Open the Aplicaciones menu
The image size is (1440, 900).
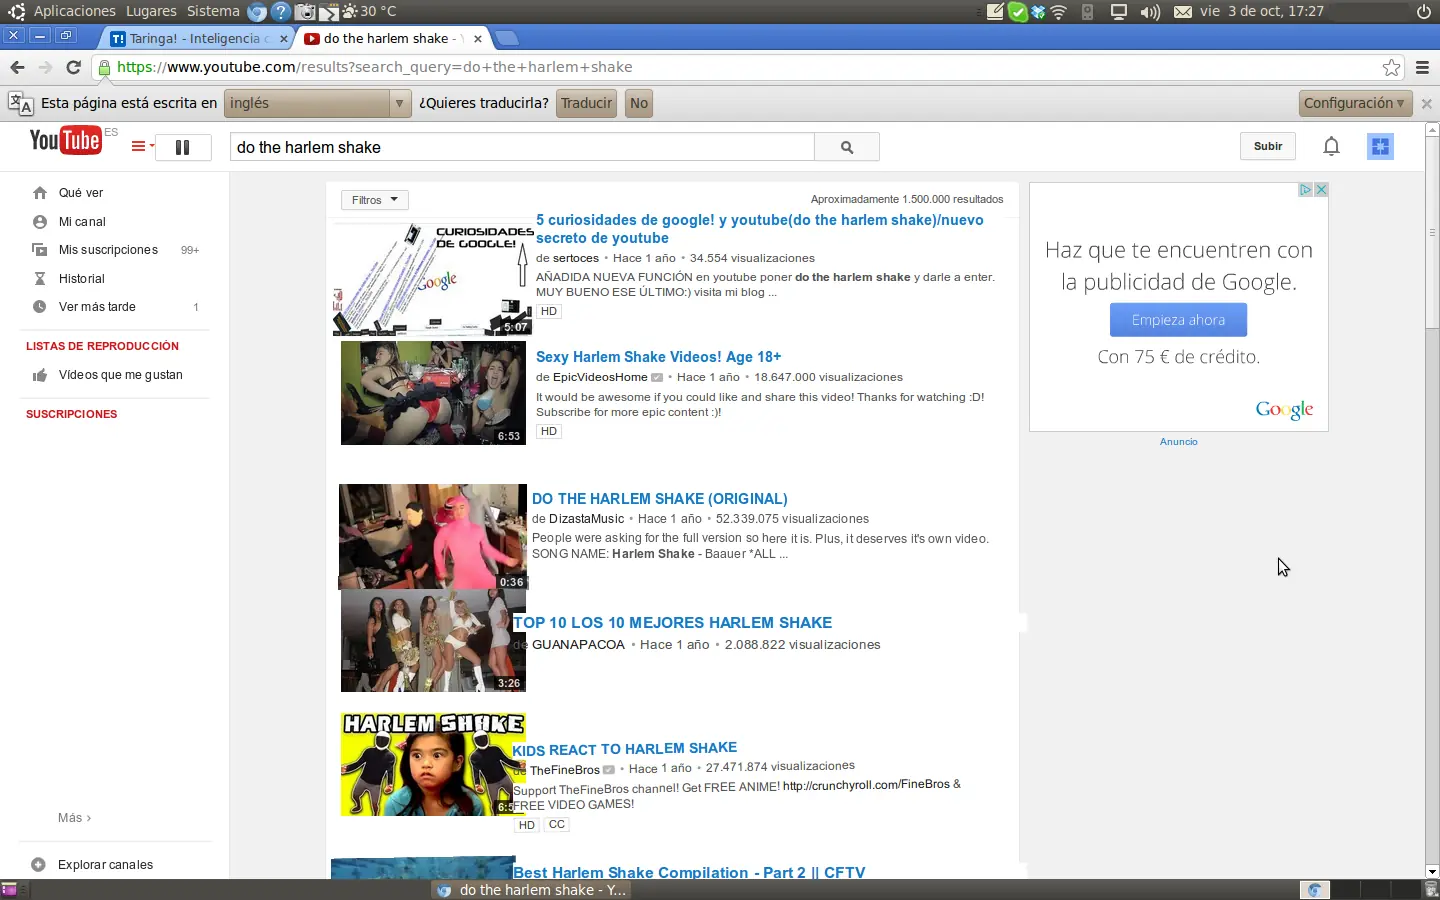[75, 11]
